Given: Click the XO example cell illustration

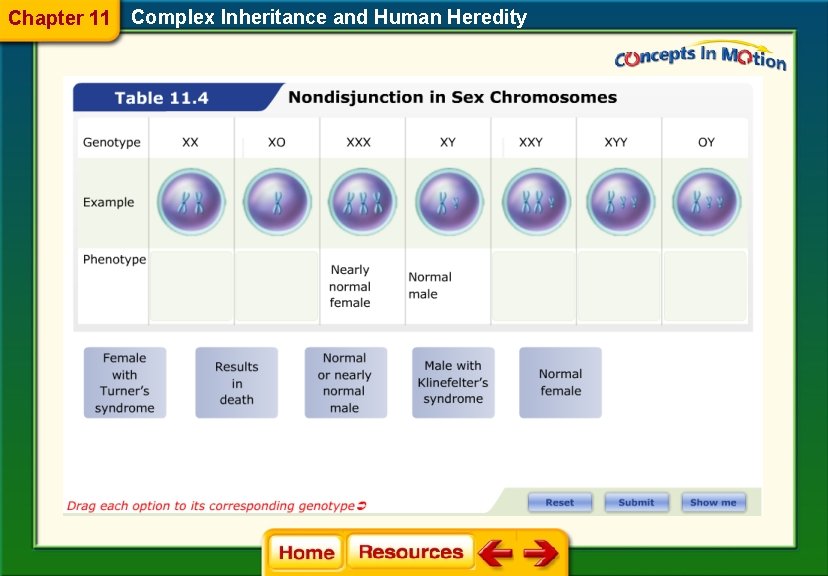Looking at the screenshot, I should tap(277, 201).
